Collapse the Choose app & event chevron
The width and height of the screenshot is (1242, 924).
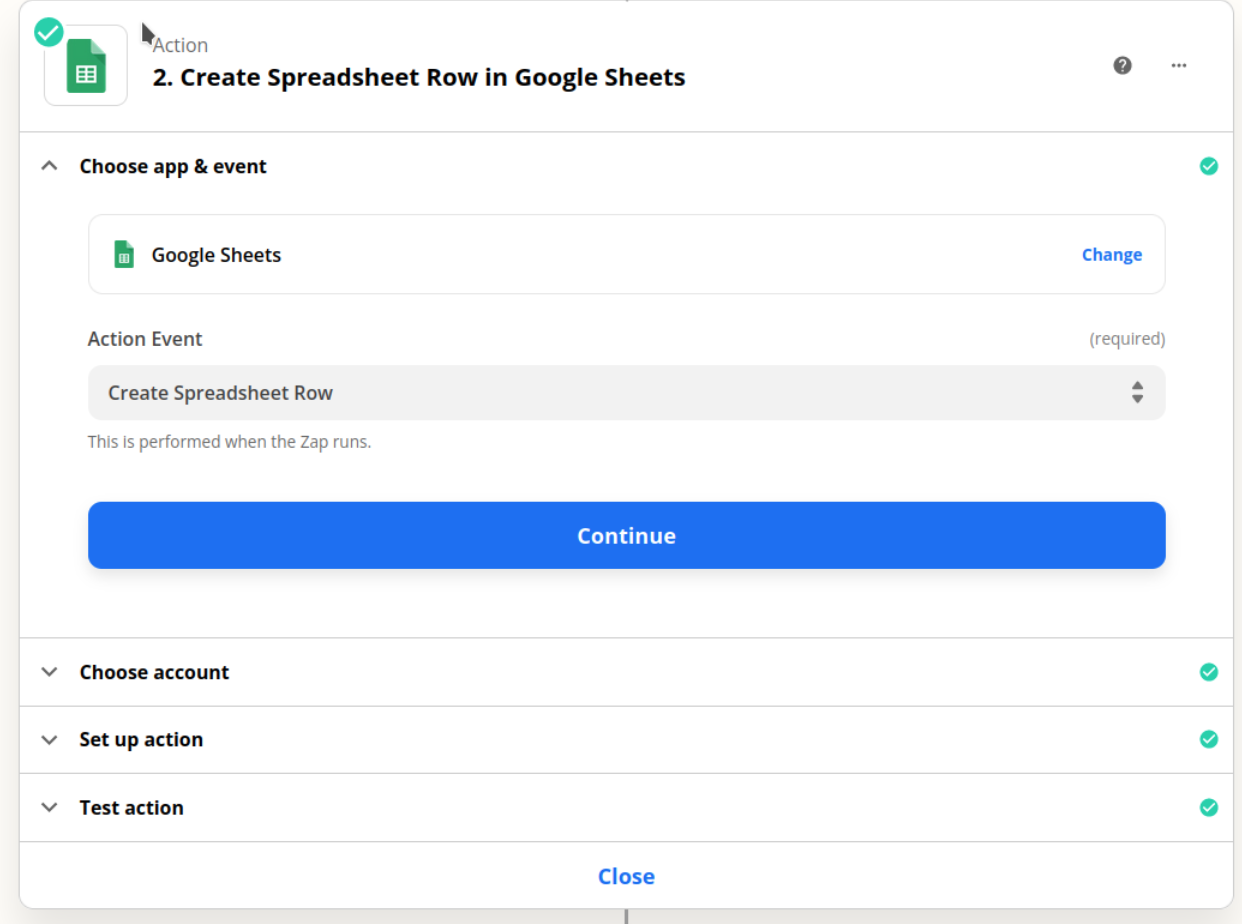coord(49,166)
